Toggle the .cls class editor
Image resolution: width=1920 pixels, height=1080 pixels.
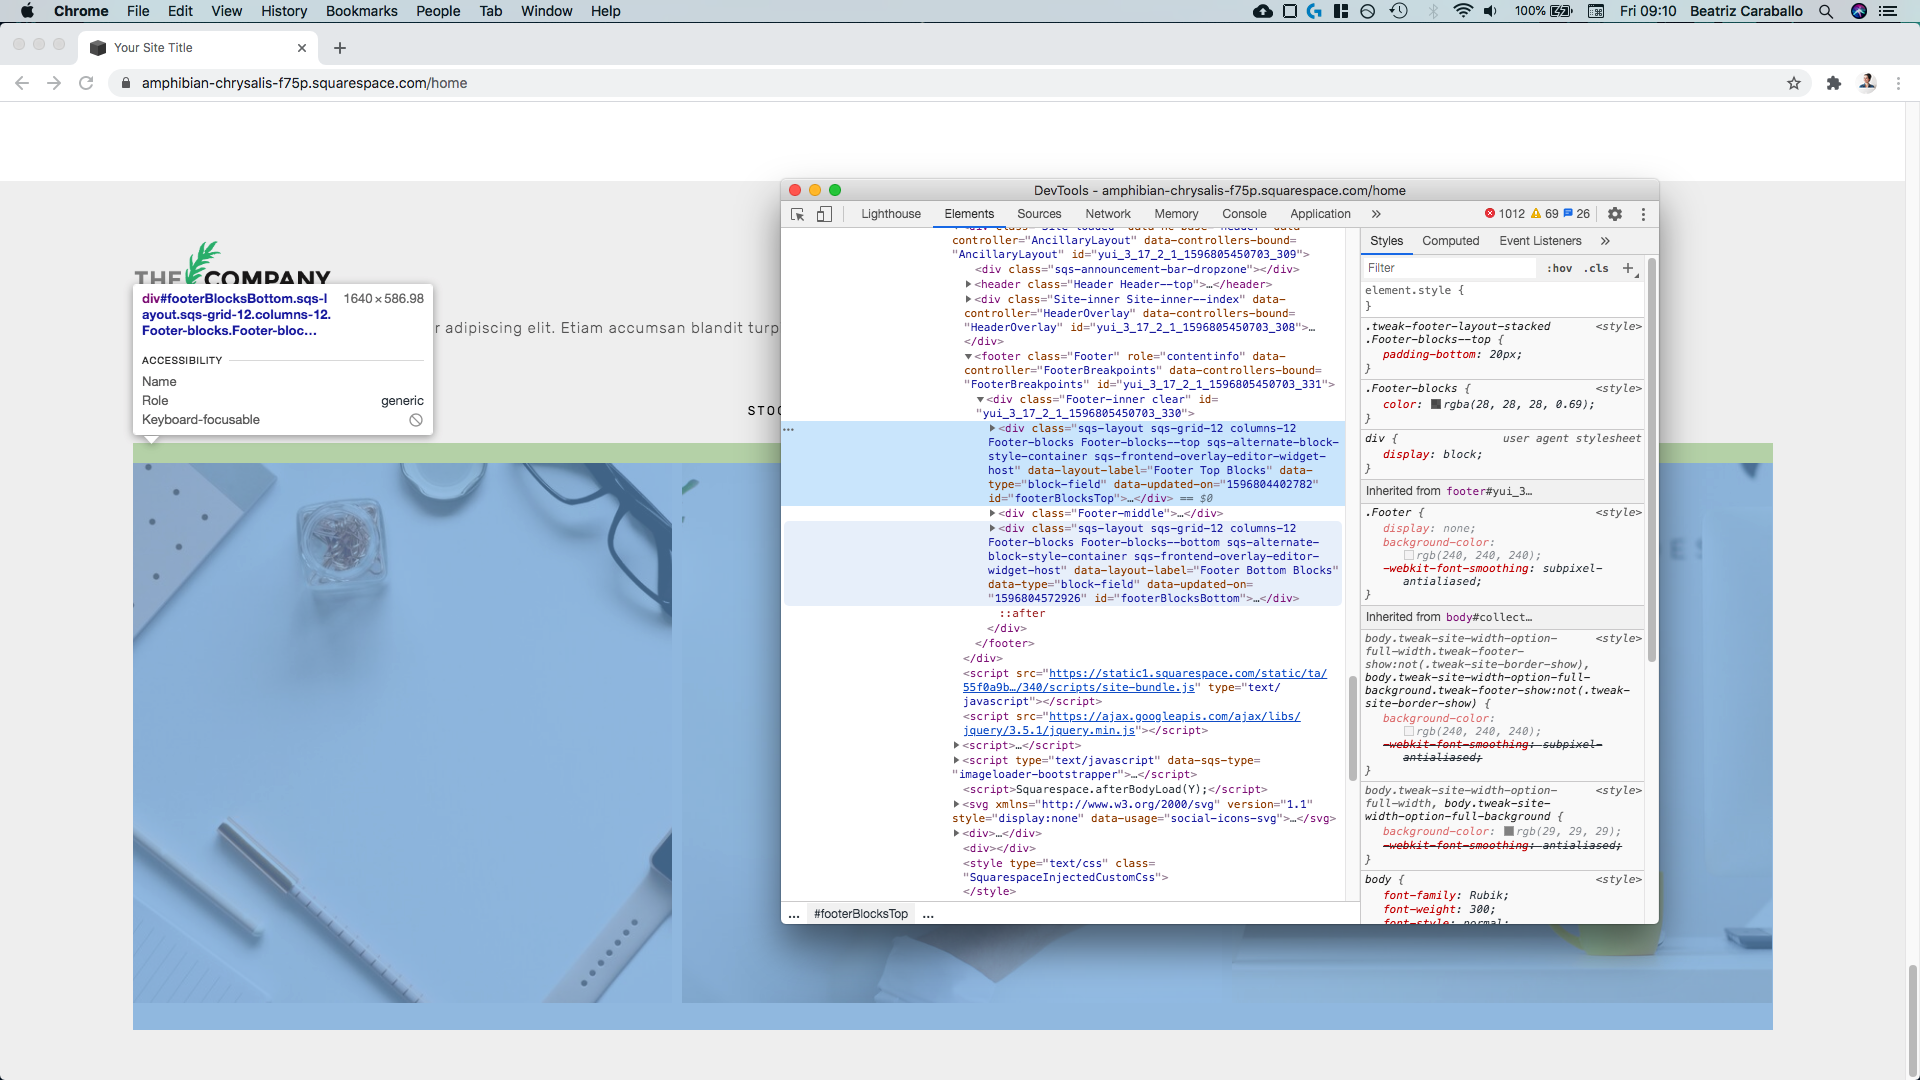coord(1596,268)
